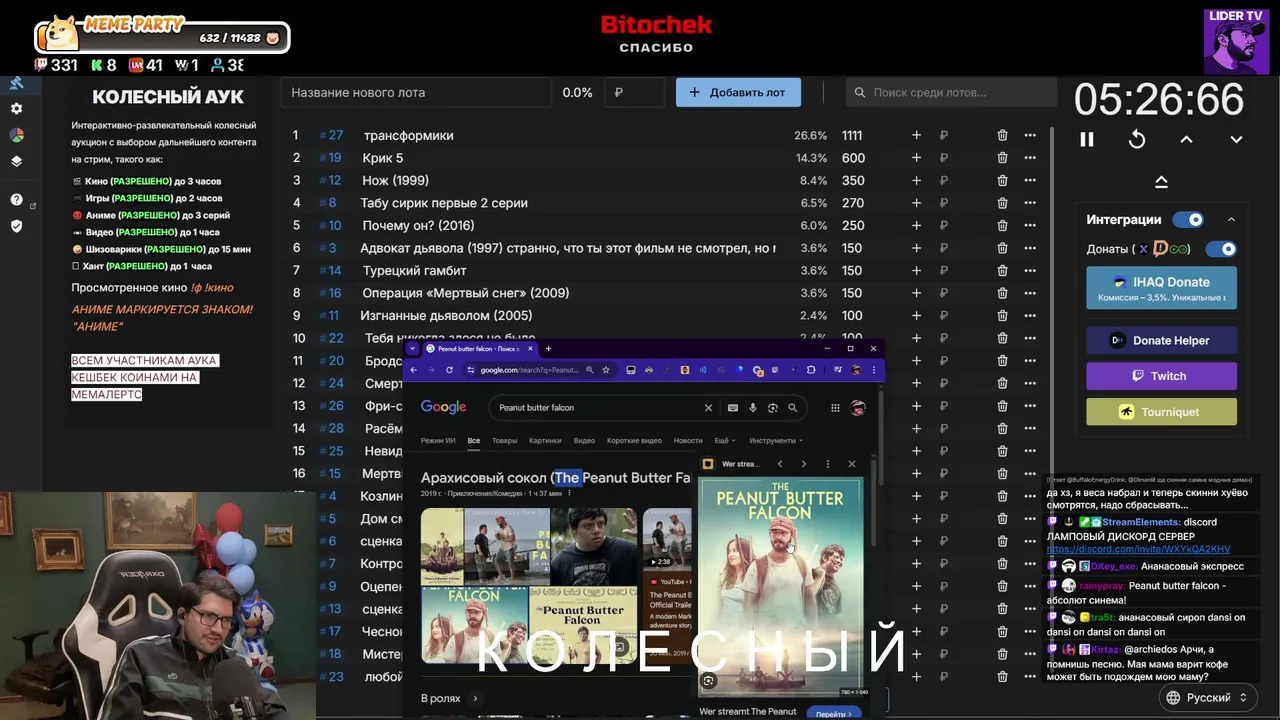Close the image preview panel

pos(851,464)
